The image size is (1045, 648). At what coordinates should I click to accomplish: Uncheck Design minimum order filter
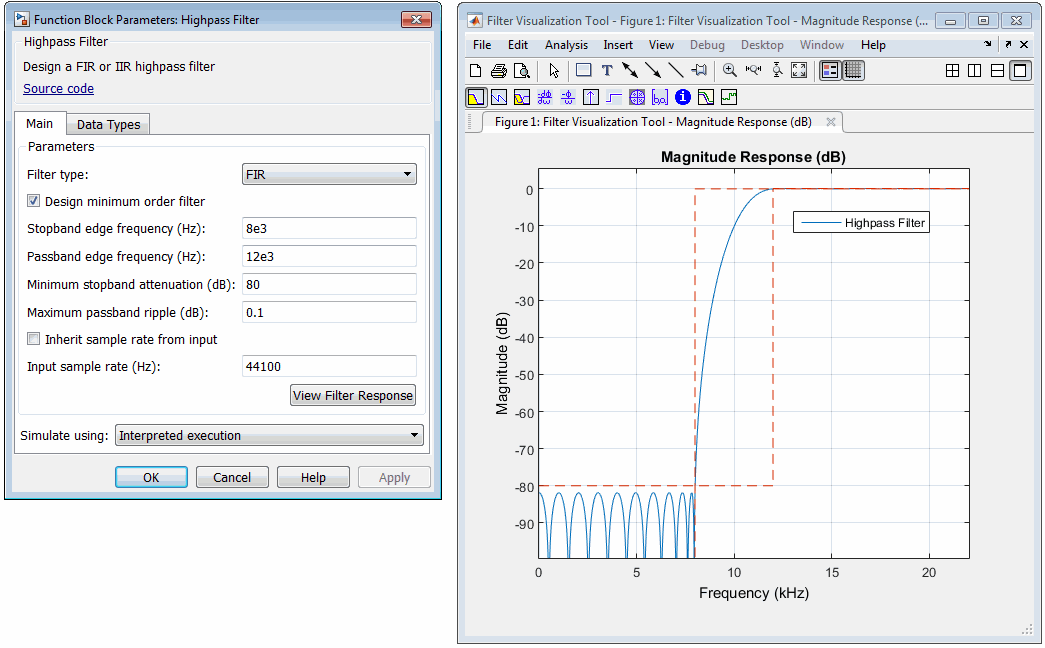tap(34, 201)
